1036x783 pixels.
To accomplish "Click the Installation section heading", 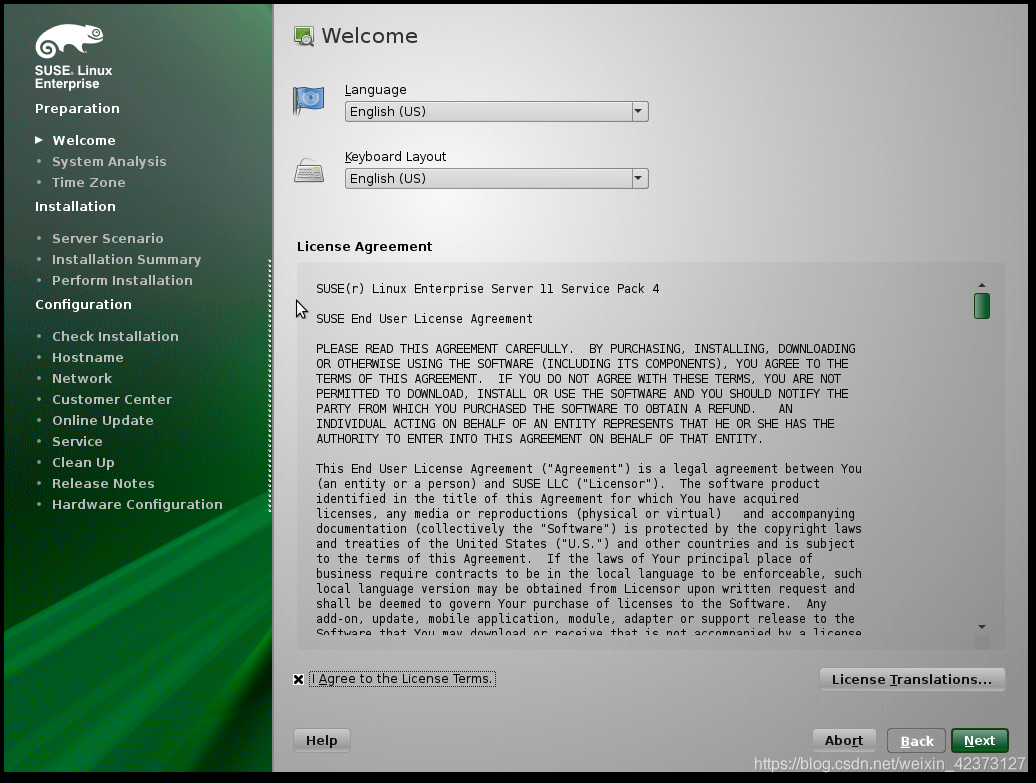I will tap(75, 206).
